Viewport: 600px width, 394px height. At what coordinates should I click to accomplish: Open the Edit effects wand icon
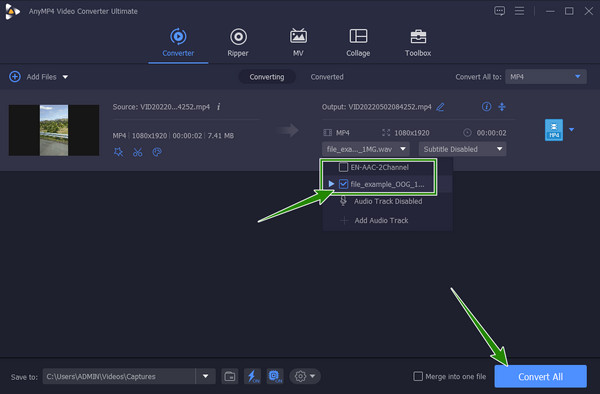119,152
